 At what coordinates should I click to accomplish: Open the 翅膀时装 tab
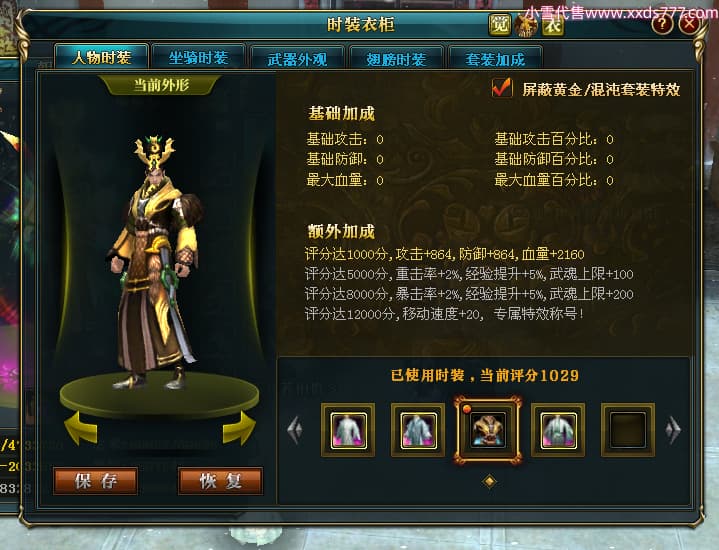396,59
